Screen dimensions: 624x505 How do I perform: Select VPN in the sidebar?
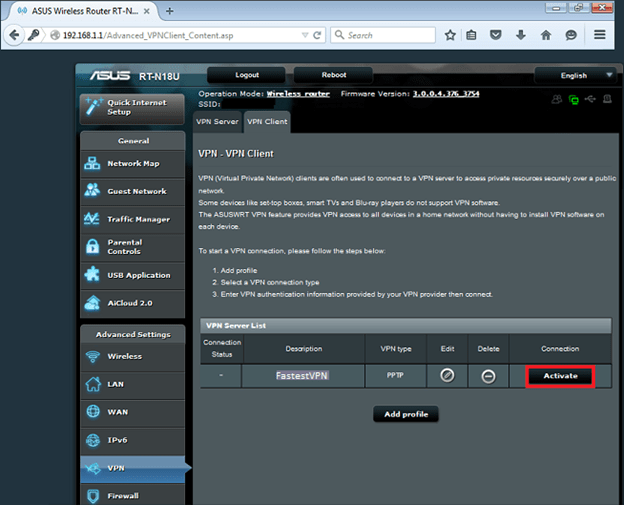pyautogui.click(x=134, y=468)
